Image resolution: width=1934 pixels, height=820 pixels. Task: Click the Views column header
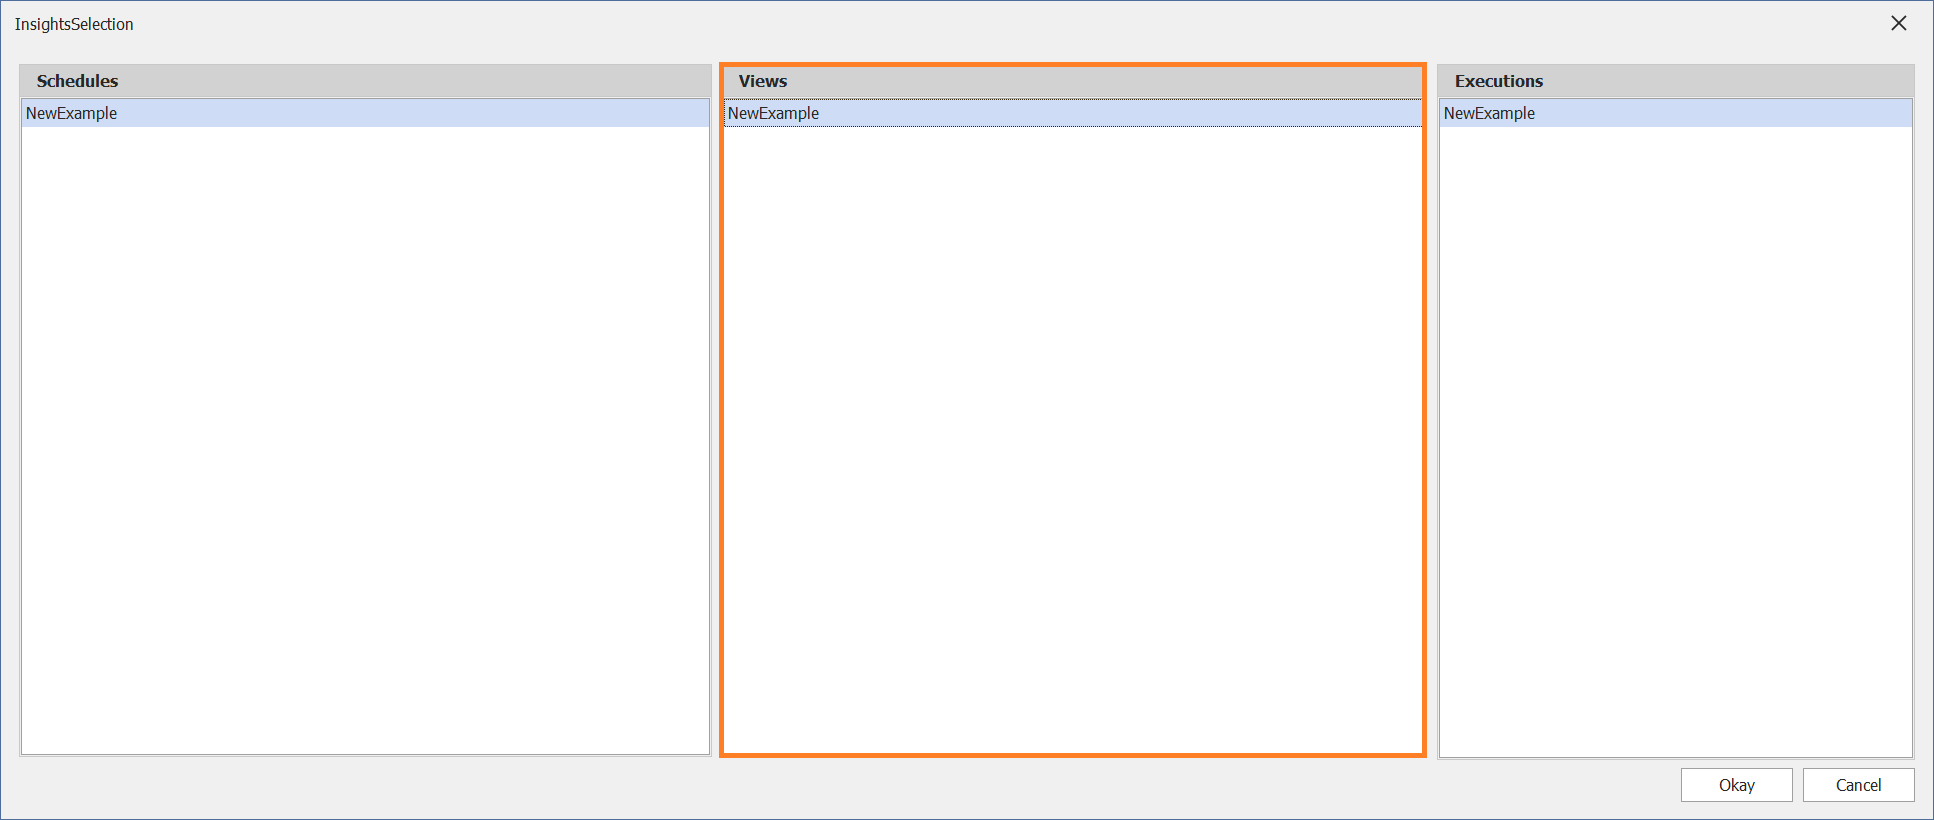pos(1073,81)
